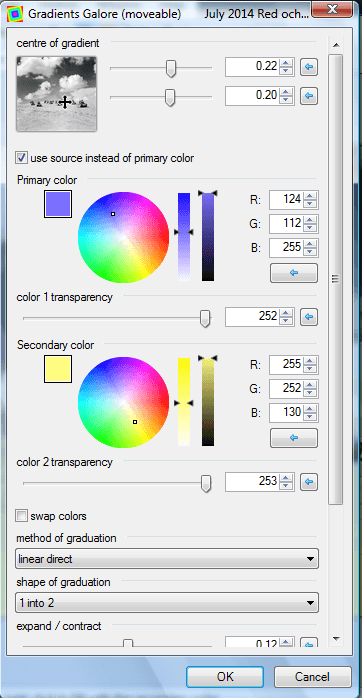The width and height of the screenshot is (362, 698).
Task: Open the method of graduation dropdown
Action: pyautogui.click(x=167, y=559)
